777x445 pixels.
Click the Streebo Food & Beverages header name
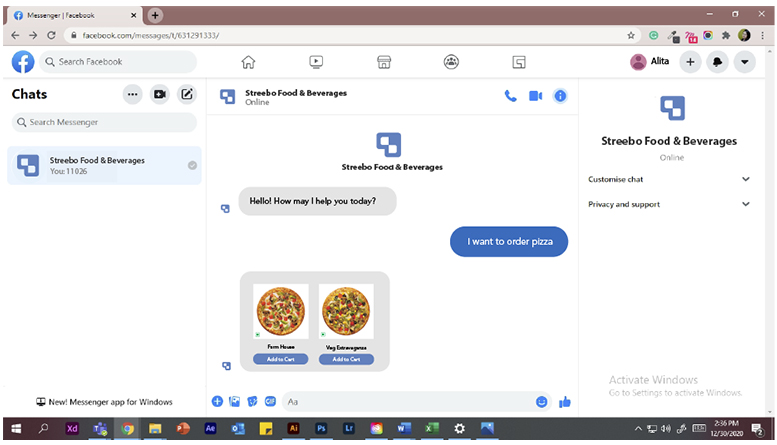[296, 93]
